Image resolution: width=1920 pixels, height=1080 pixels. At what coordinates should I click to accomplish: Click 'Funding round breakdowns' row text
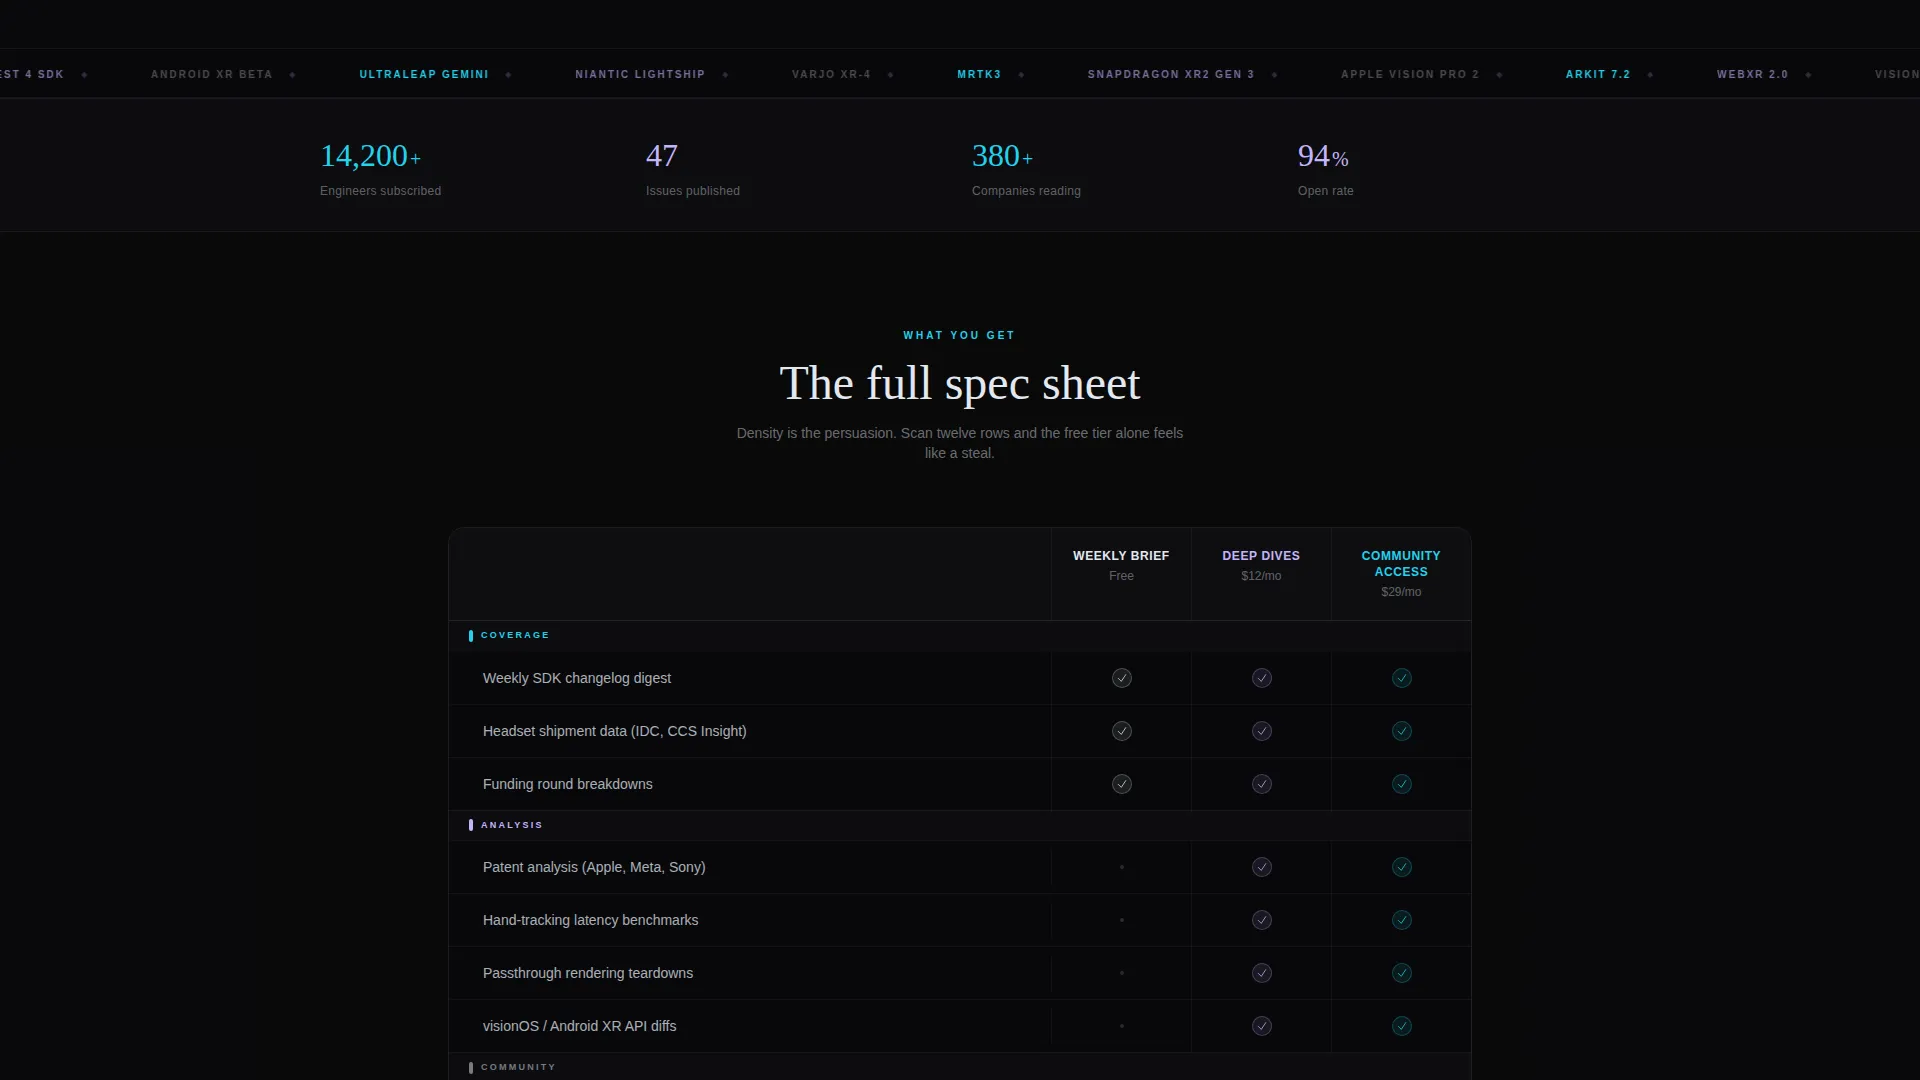568,784
